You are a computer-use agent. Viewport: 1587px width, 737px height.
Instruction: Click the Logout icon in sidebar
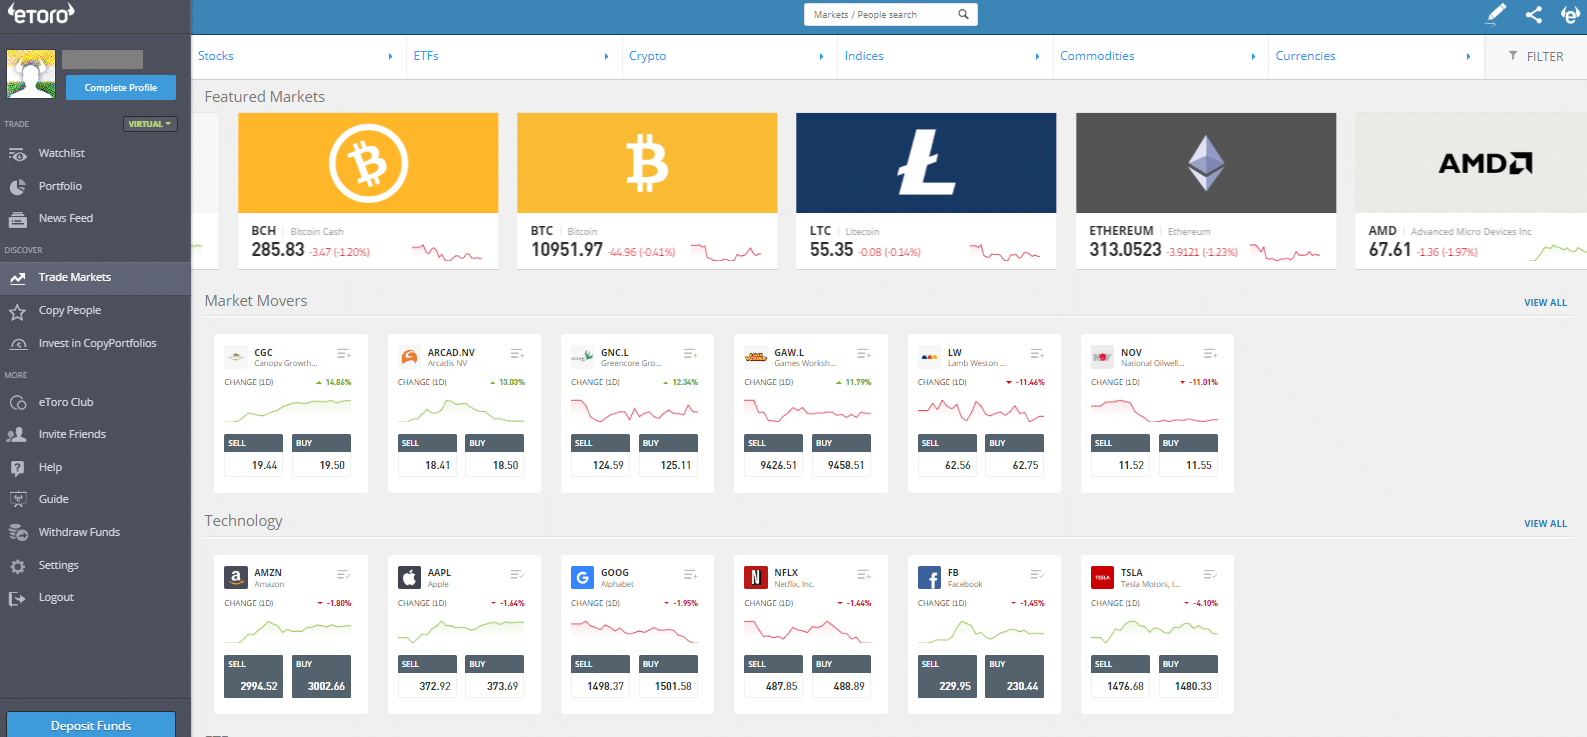point(17,599)
